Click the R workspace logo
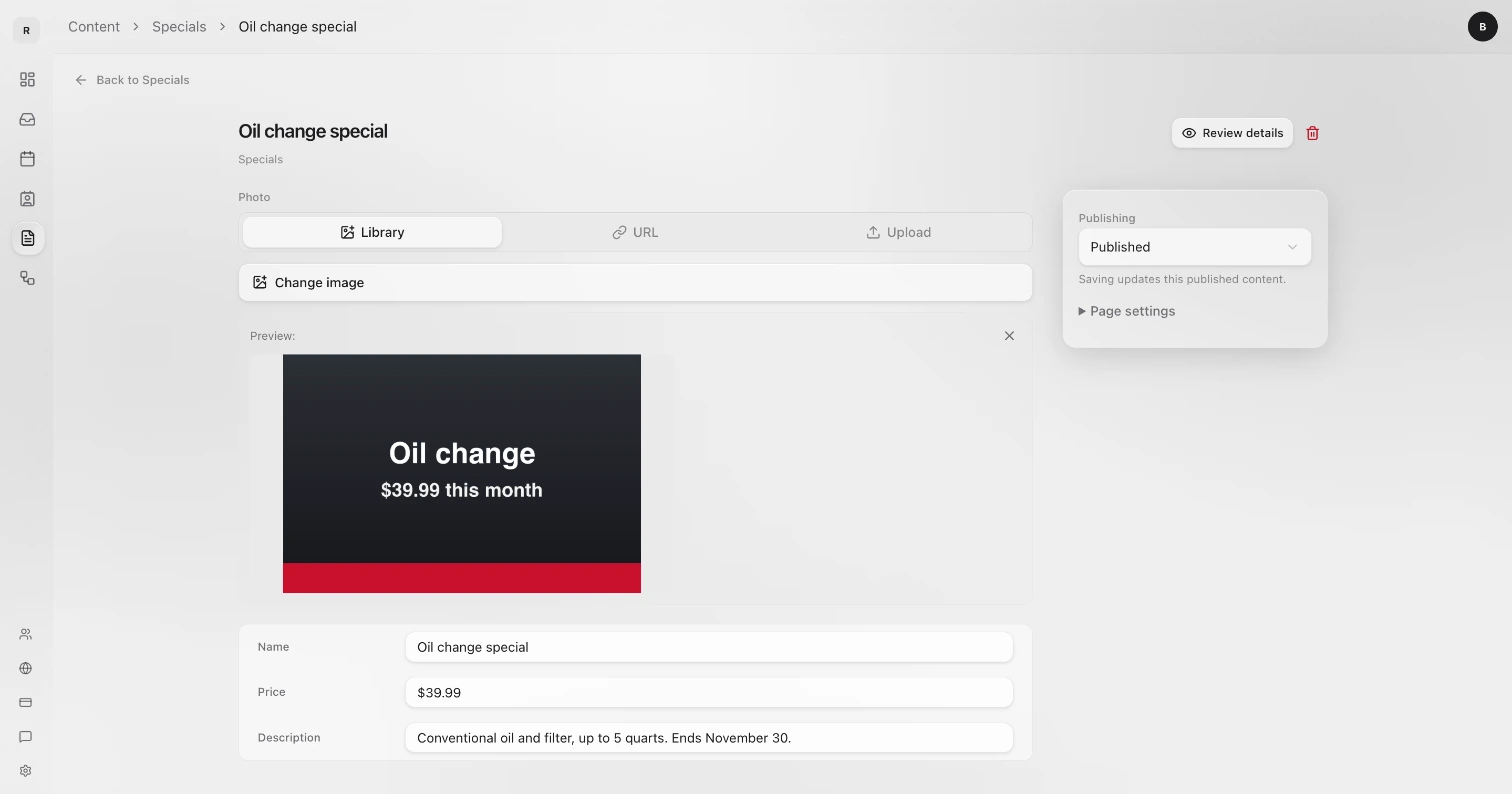 26,30
